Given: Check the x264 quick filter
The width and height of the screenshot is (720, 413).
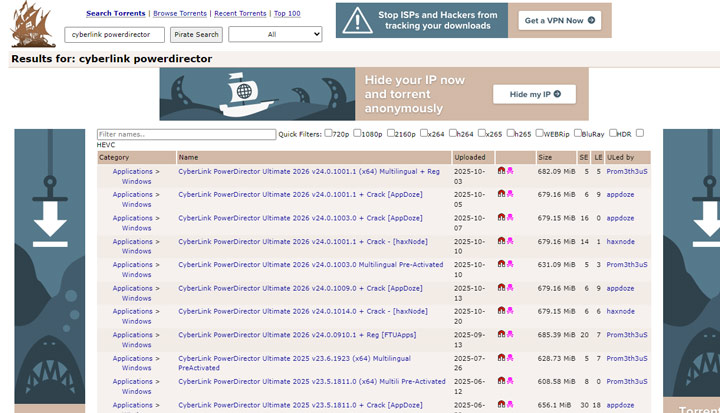Looking at the screenshot, I should pos(423,133).
